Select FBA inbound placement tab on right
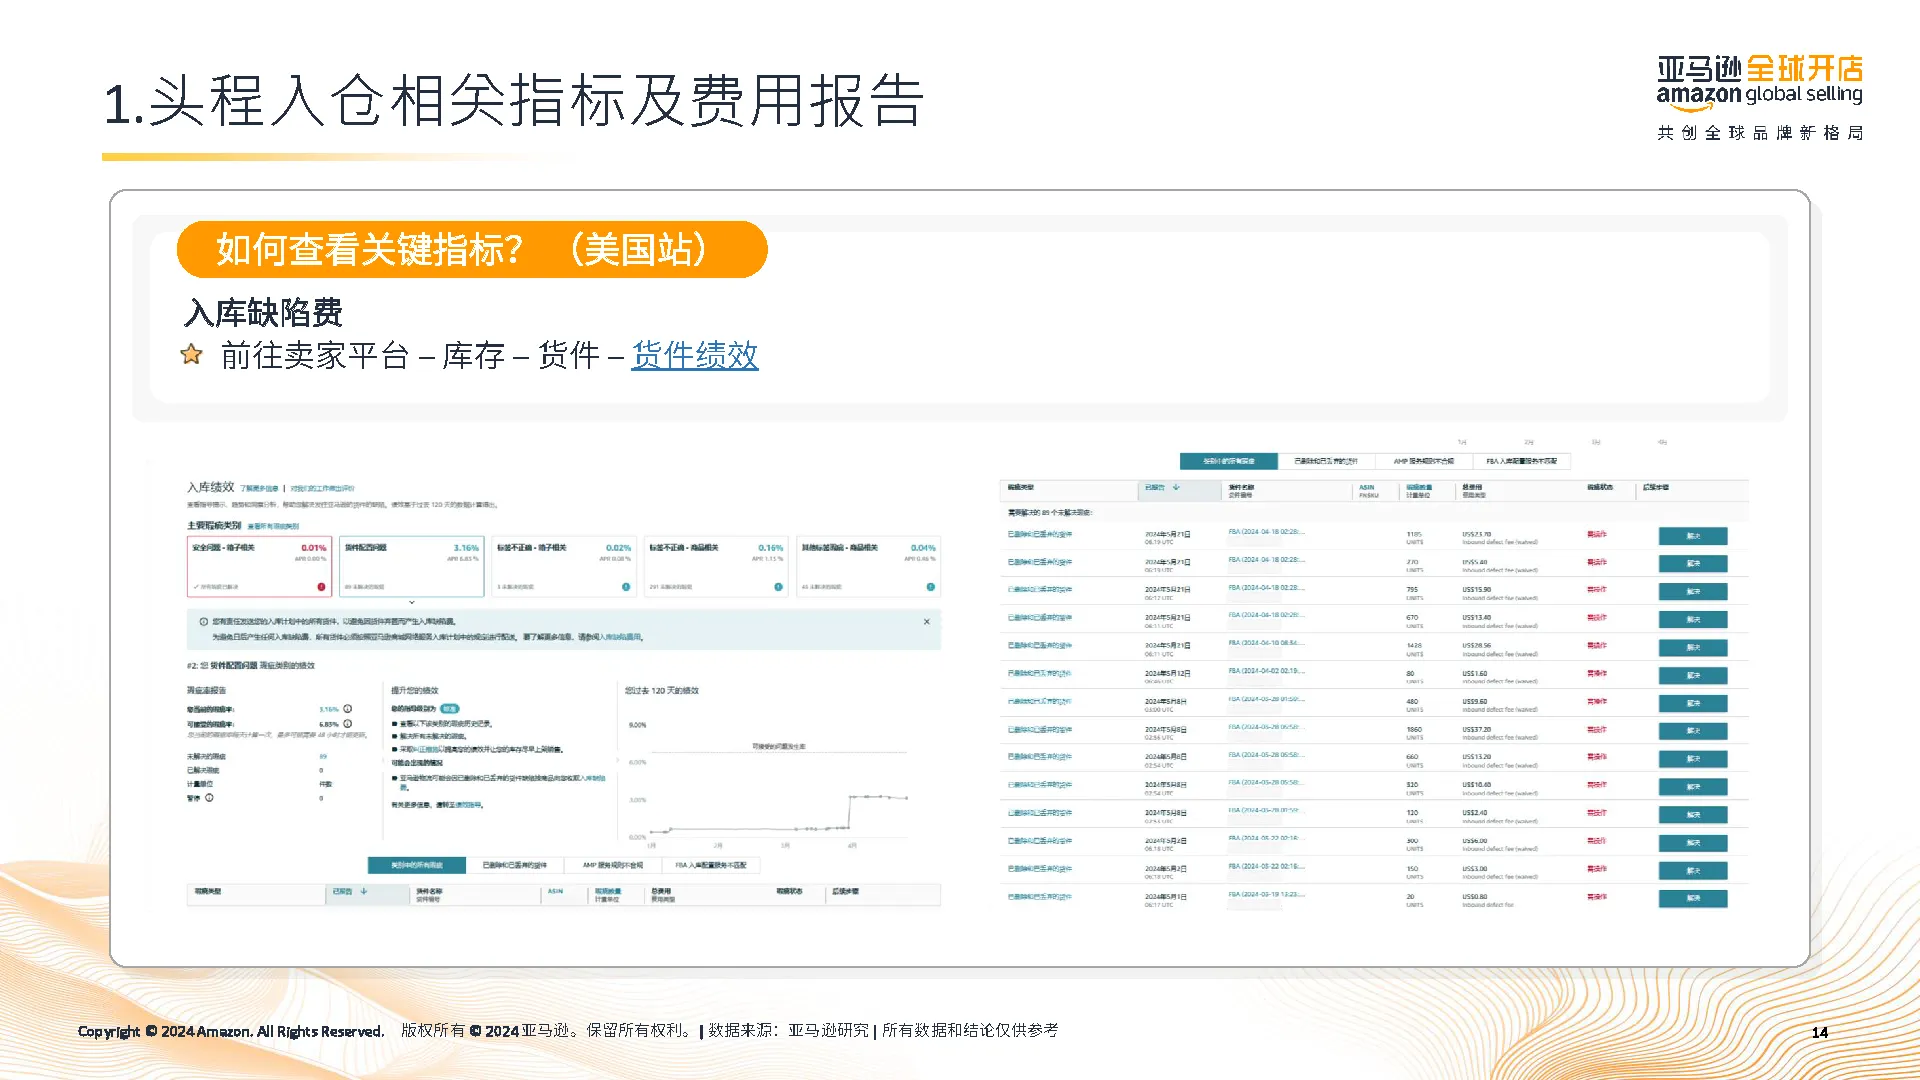The image size is (1920, 1080). pyautogui.click(x=1521, y=461)
